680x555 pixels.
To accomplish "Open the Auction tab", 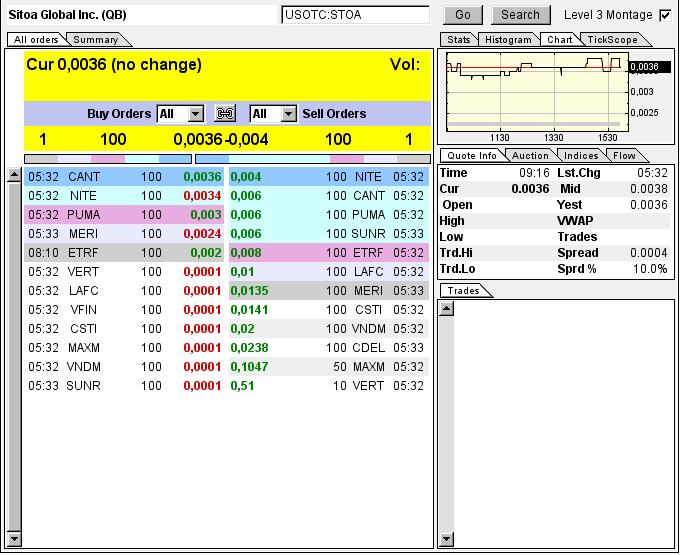I will click(530, 156).
